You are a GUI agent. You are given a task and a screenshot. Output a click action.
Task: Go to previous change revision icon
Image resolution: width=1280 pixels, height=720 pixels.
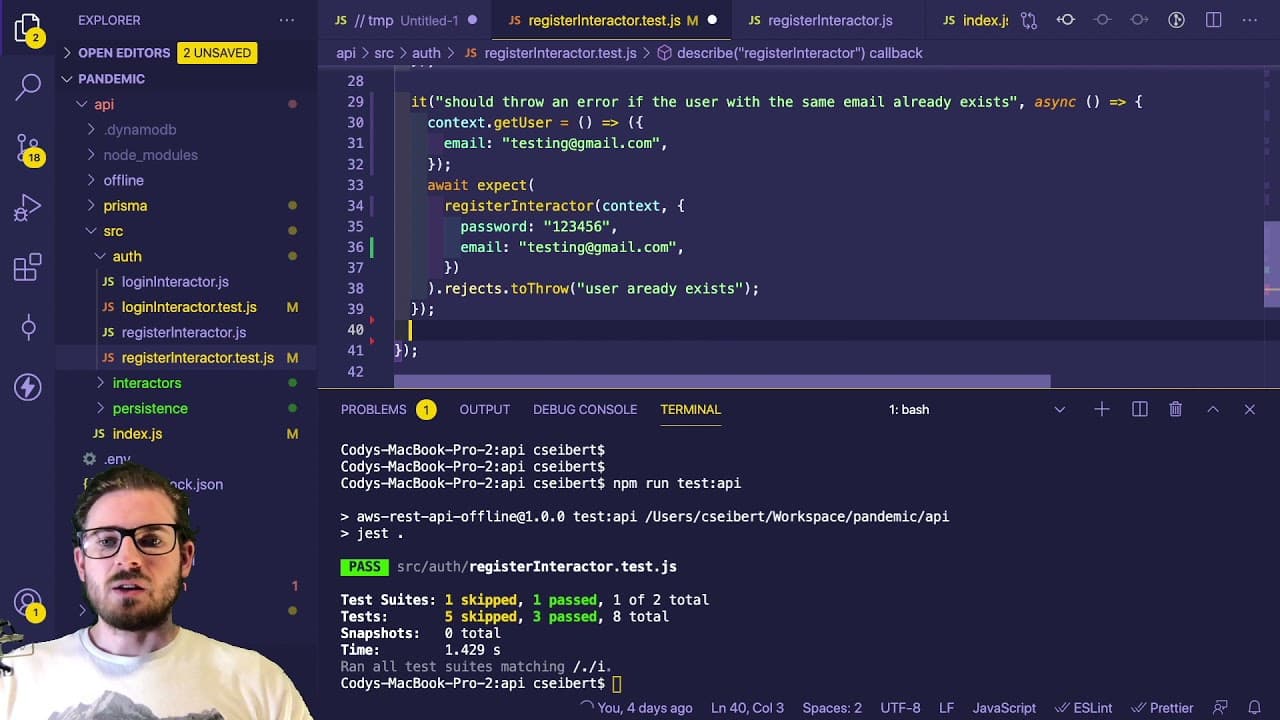point(1066,20)
